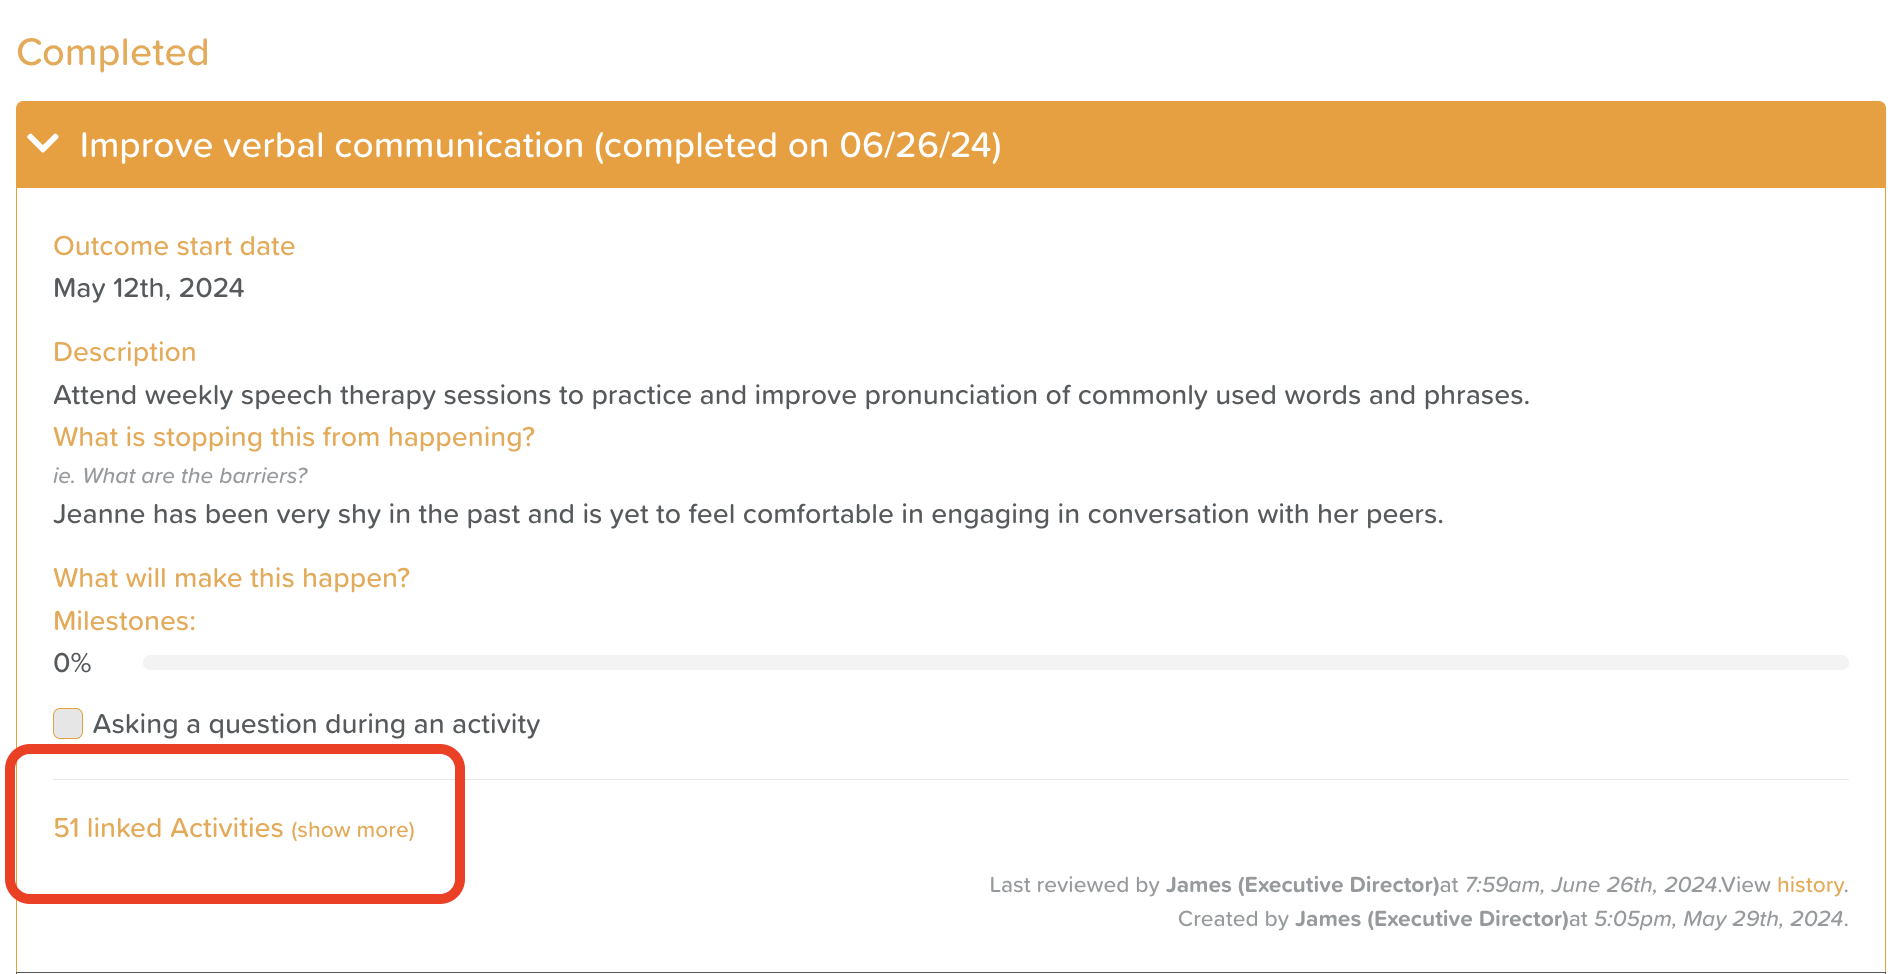
Task: Click the '0%' milestone progress value
Action: (x=72, y=663)
